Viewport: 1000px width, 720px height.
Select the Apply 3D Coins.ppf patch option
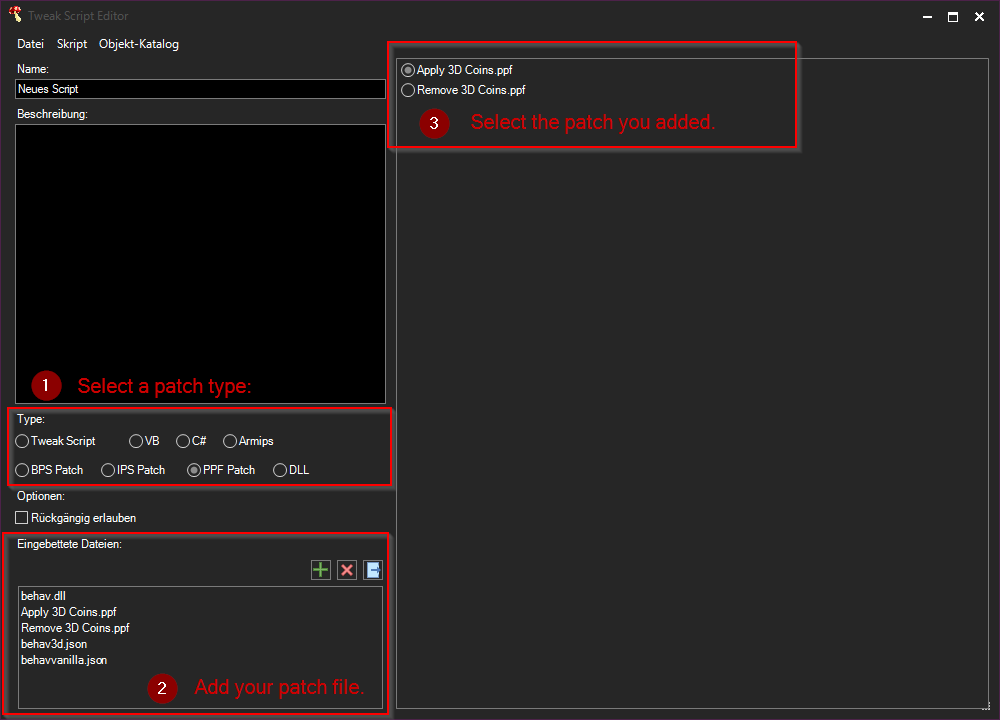408,71
